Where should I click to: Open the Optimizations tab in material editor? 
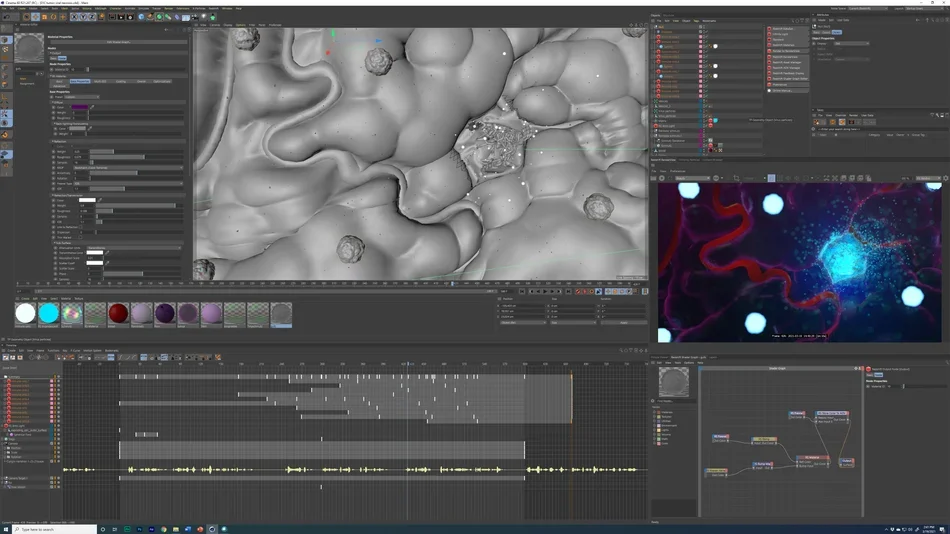(162, 81)
